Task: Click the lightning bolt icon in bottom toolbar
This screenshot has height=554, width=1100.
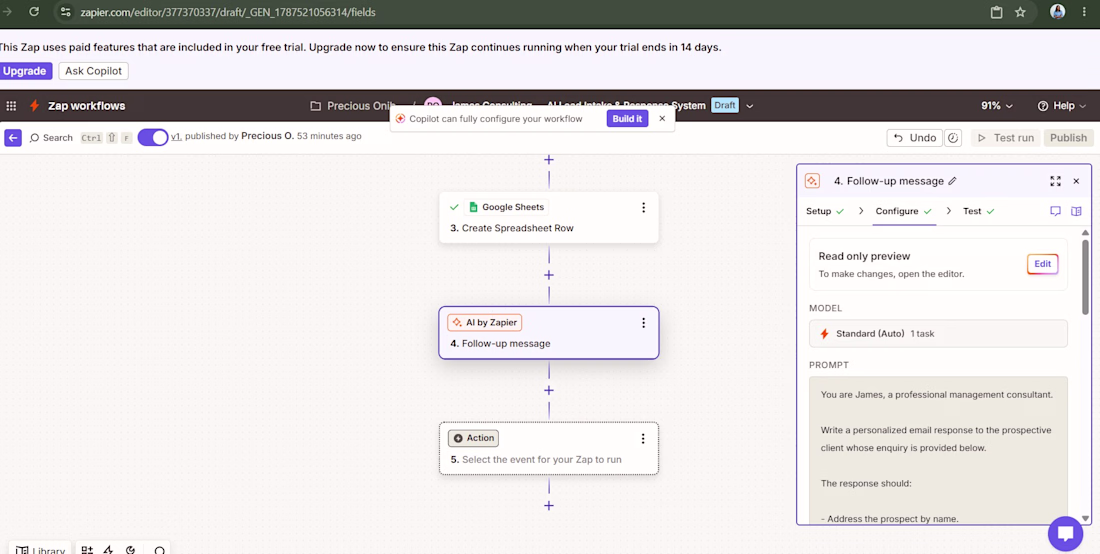Action: pos(109,550)
